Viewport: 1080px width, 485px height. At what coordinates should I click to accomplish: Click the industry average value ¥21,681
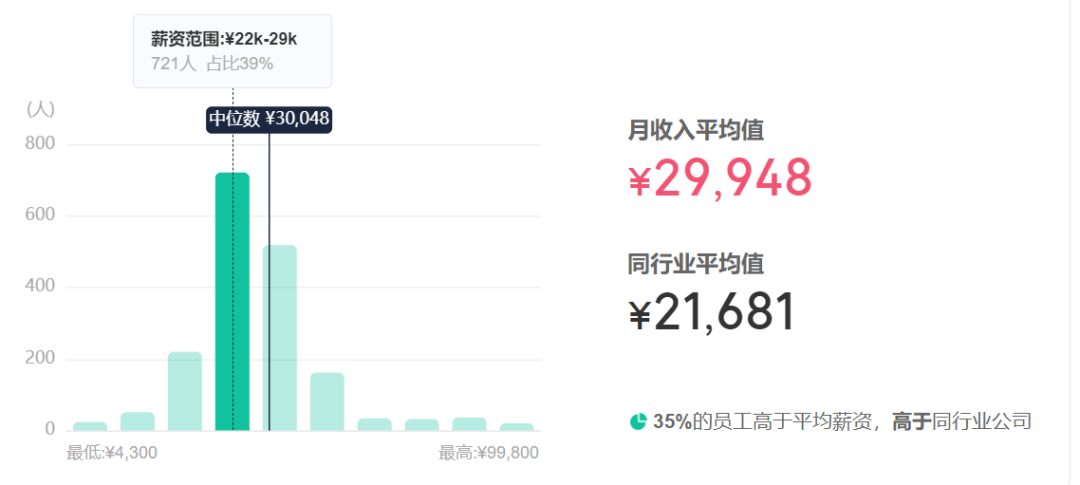coord(712,312)
